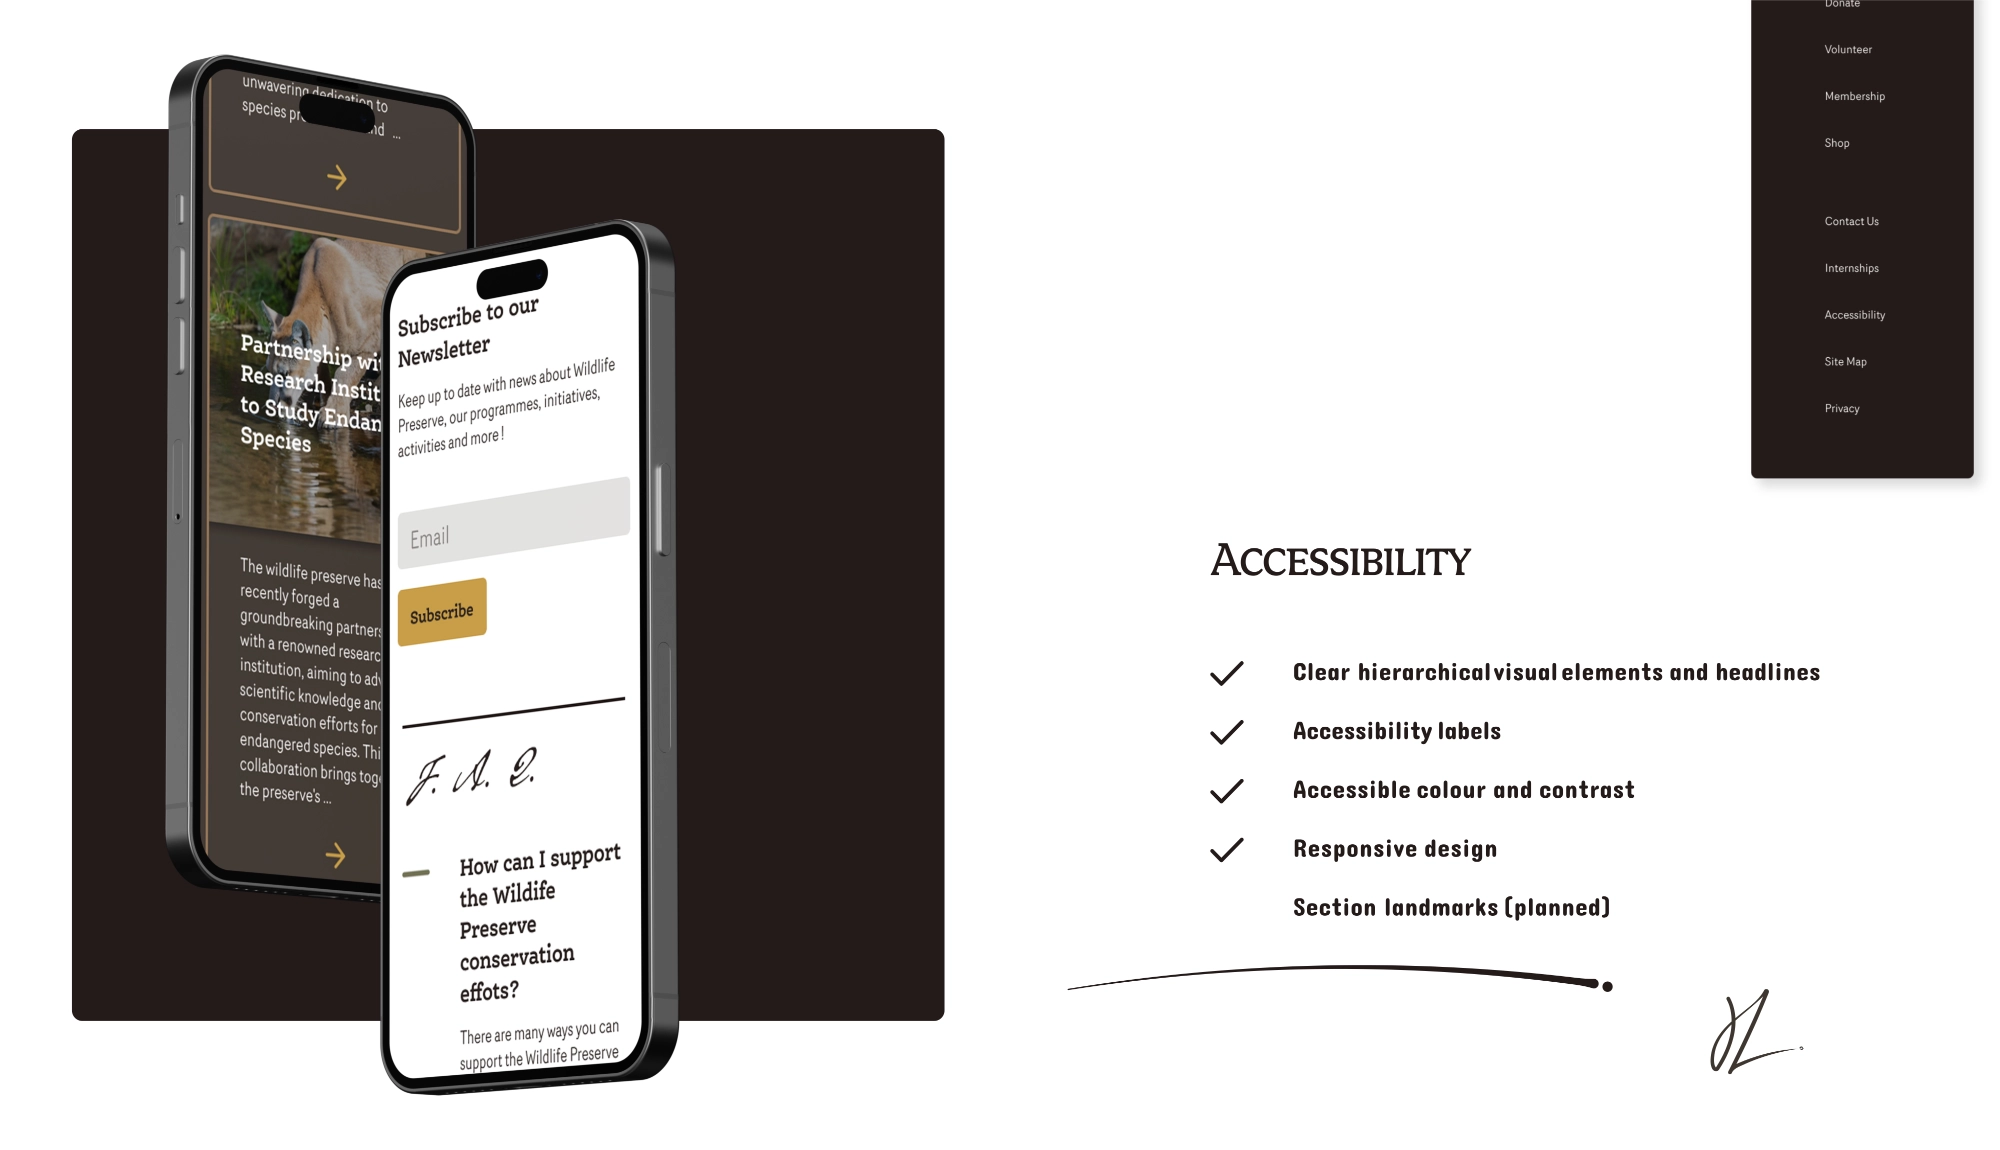Click the Privacy link in footer navigation
Screen dimensions: 2000x1150
click(x=1842, y=408)
